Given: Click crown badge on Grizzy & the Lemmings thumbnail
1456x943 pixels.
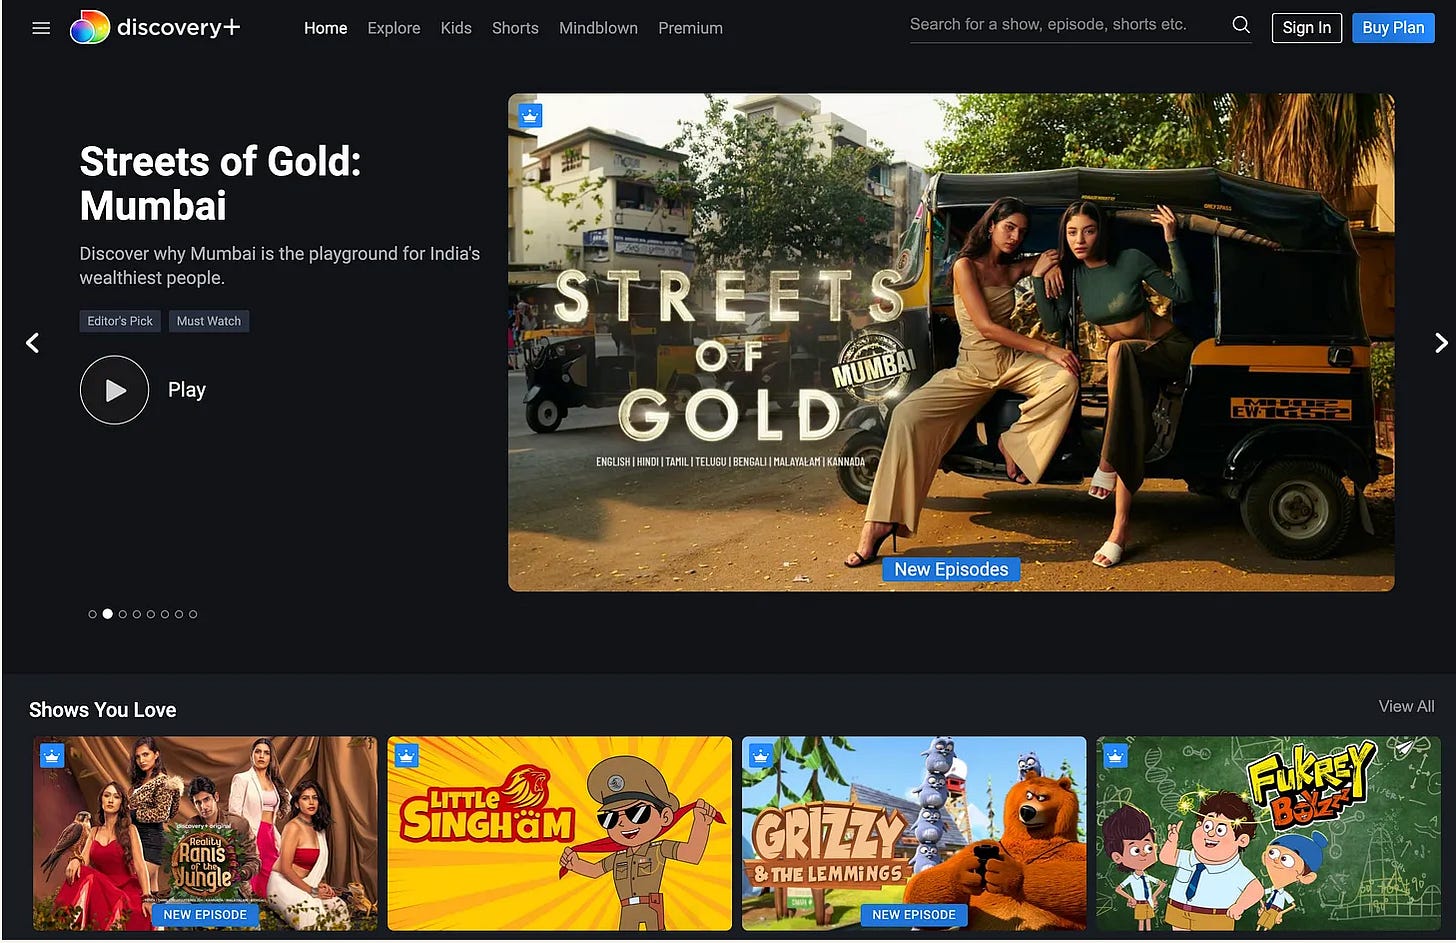Looking at the screenshot, I should [x=761, y=756].
